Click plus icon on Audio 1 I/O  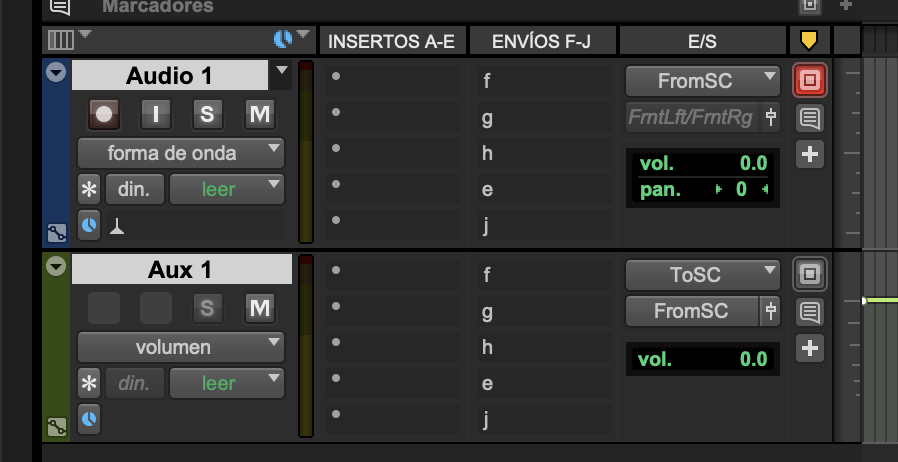[x=809, y=155]
